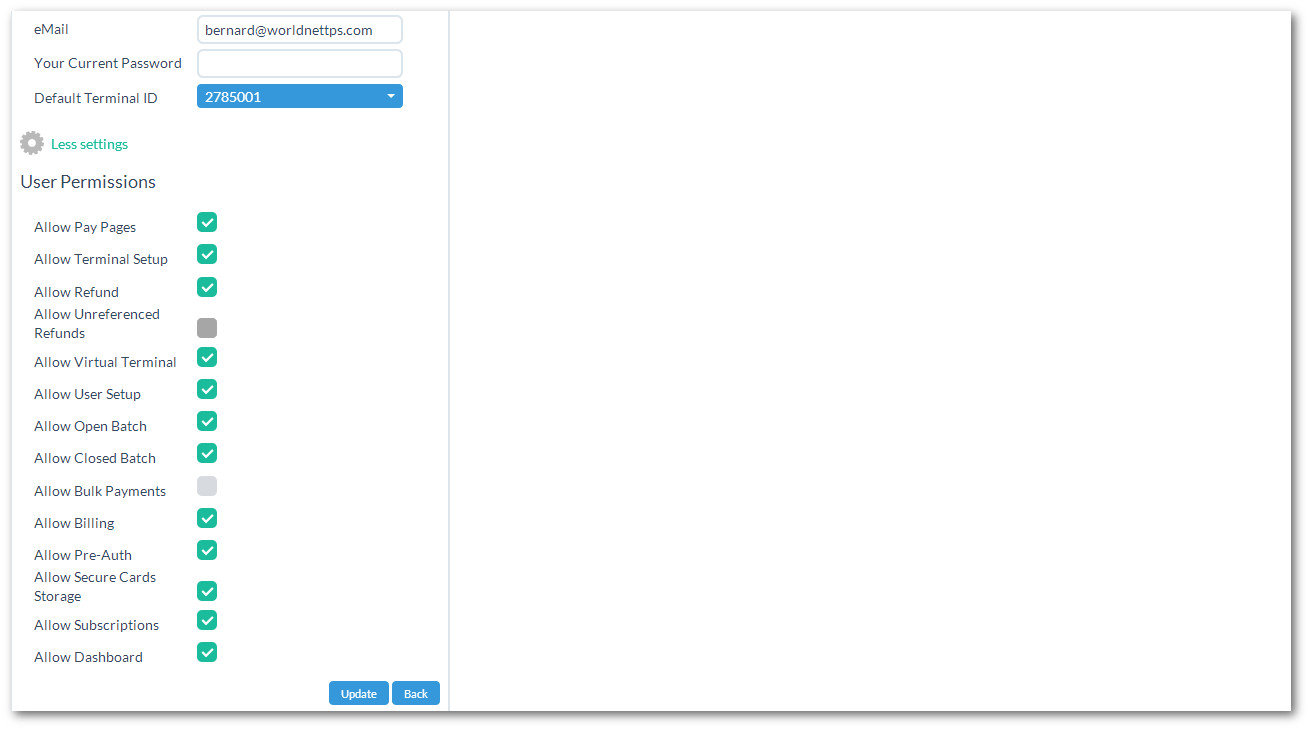Open the Default Terminal ID dropdown
This screenshot has height=730, width=1310.
point(300,97)
